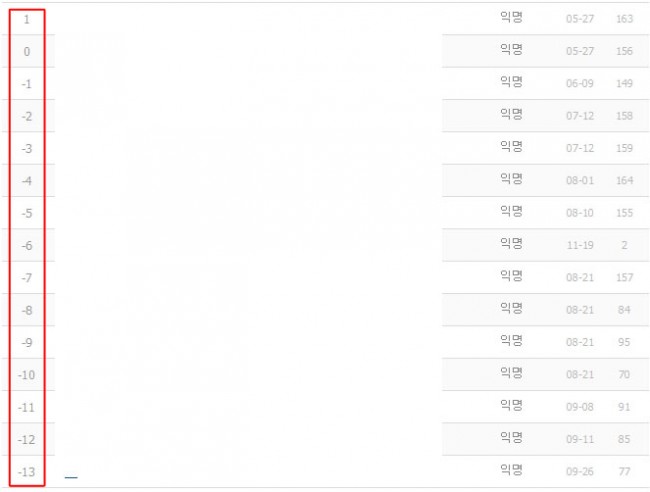Click the view count 163
This screenshot has width=650, height=492.
tap(625, 19)
